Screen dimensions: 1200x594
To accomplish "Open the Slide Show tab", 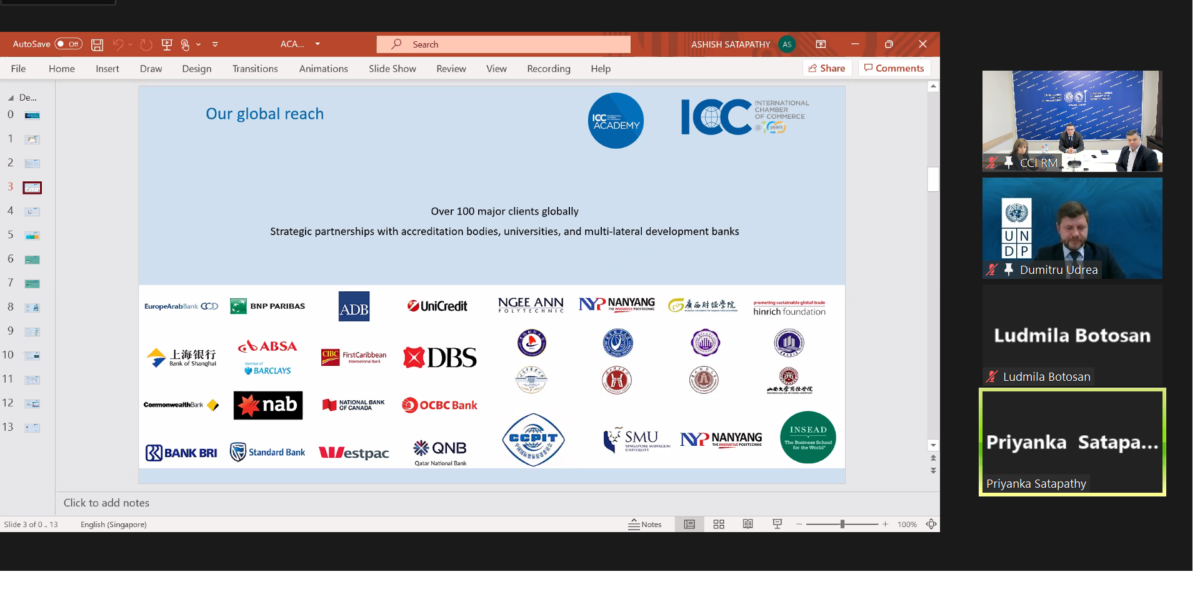I will pos(392,69).
